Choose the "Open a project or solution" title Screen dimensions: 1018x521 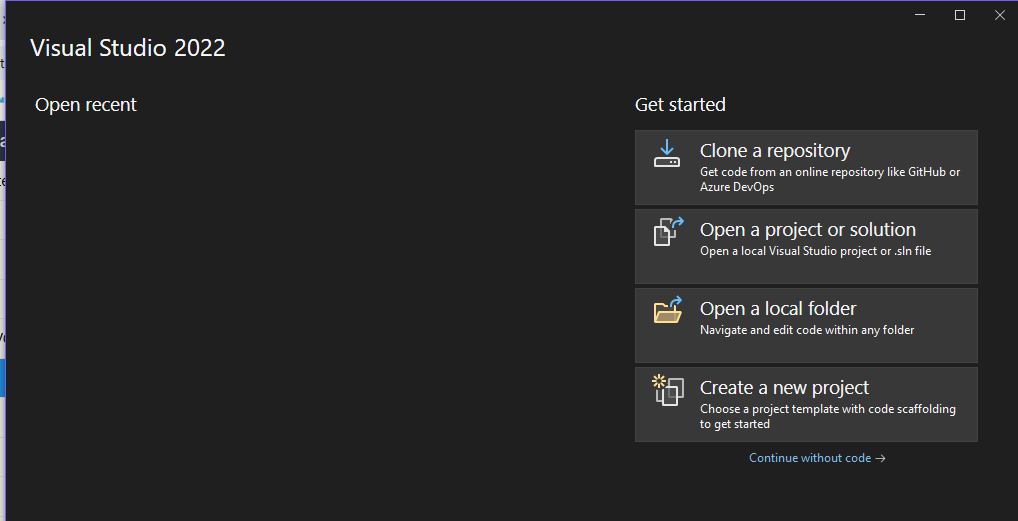(807, 230)
